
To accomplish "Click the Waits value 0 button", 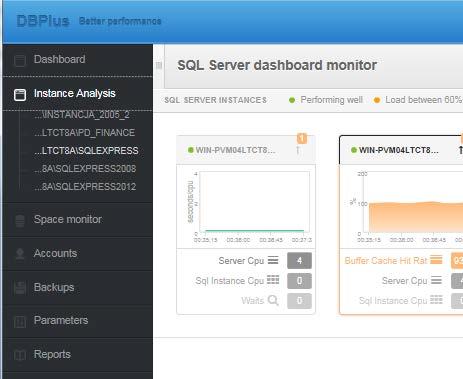I will 299,301.
